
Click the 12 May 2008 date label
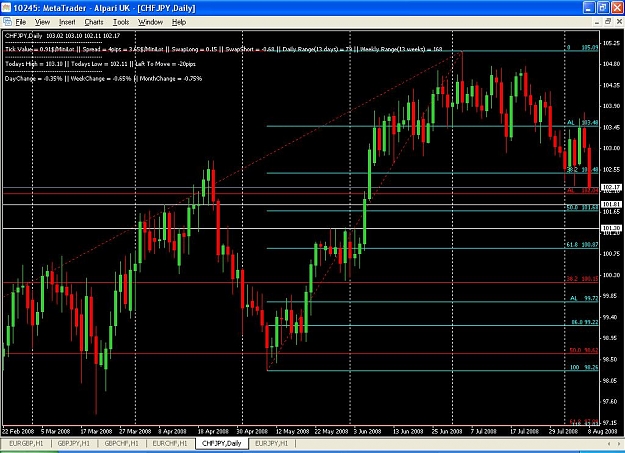point(292,431)
